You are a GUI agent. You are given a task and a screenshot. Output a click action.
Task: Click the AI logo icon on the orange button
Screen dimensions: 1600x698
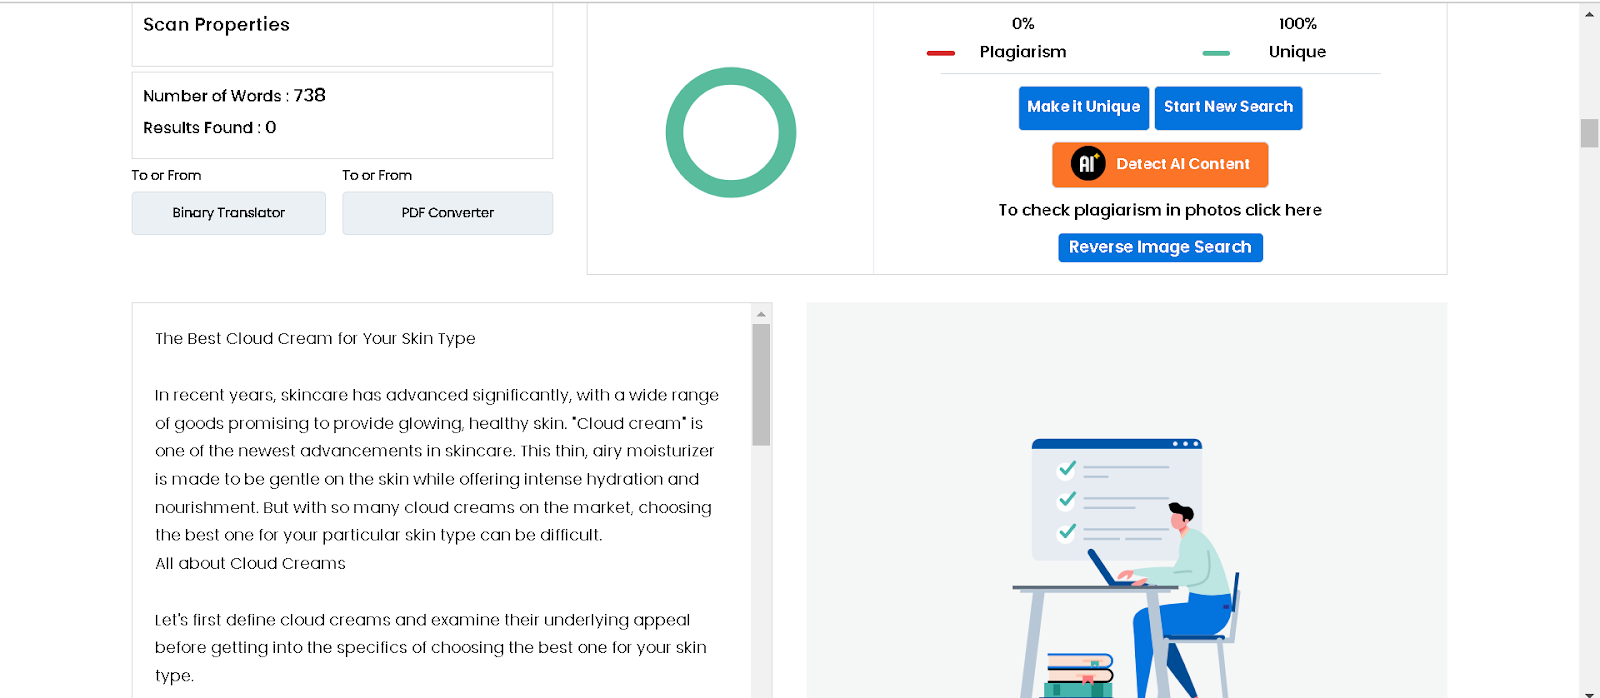point(1088,163)
